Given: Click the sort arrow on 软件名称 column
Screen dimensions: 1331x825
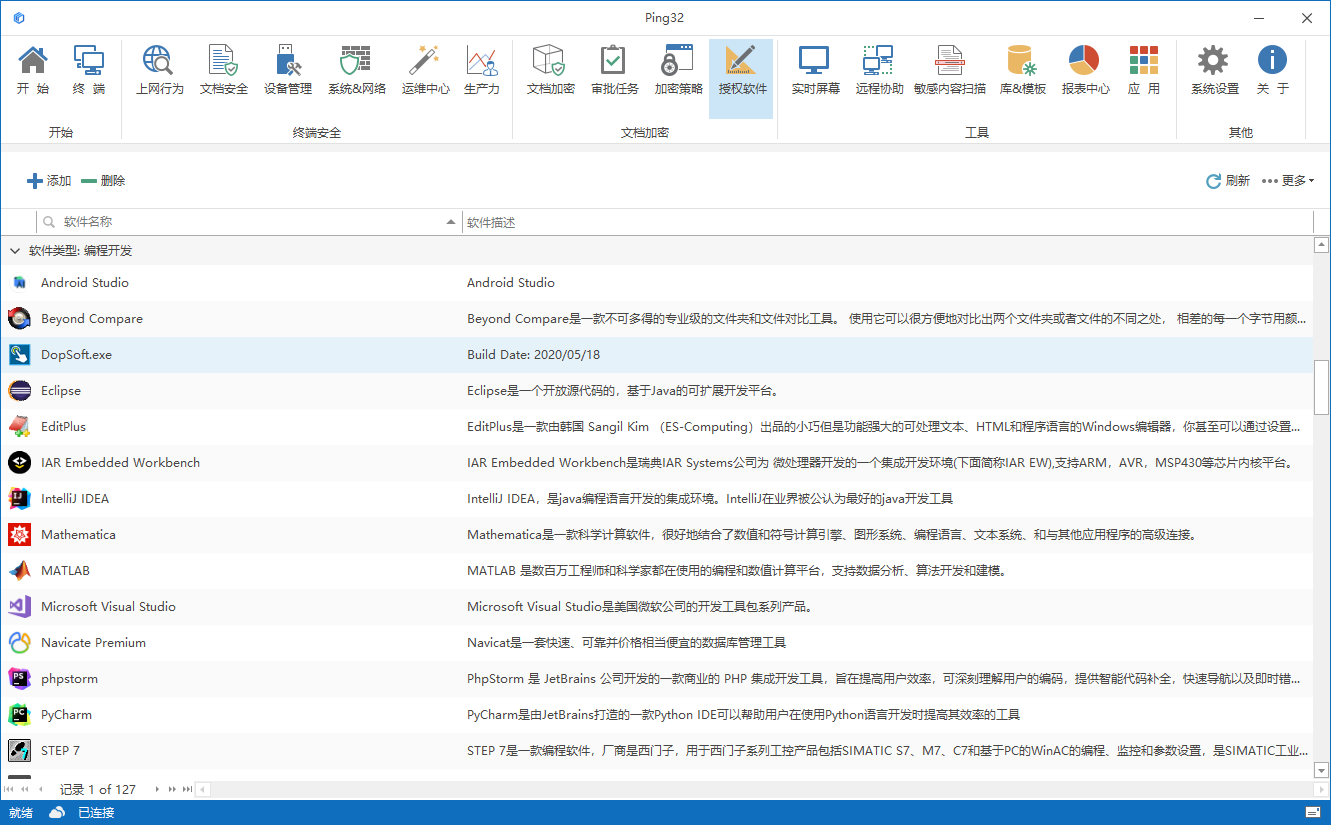Looking at the screenshot, I should click(450, 222).
